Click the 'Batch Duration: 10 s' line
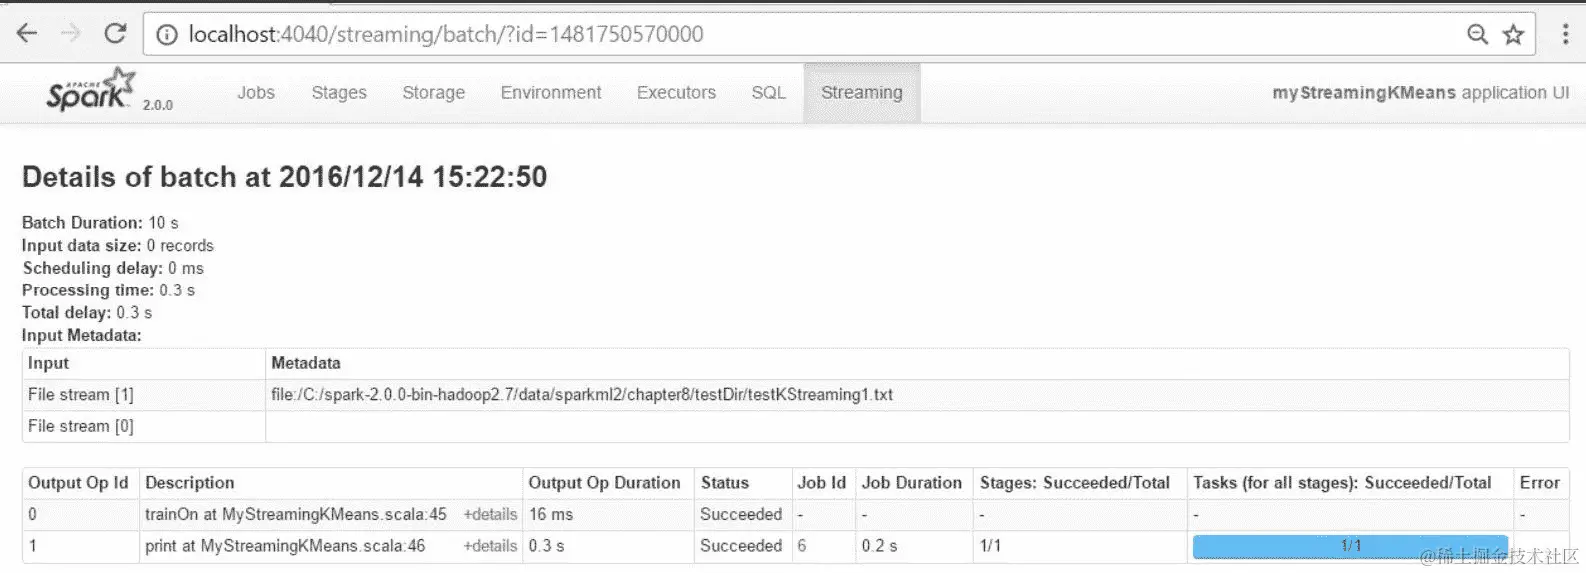 coord(100,223)
